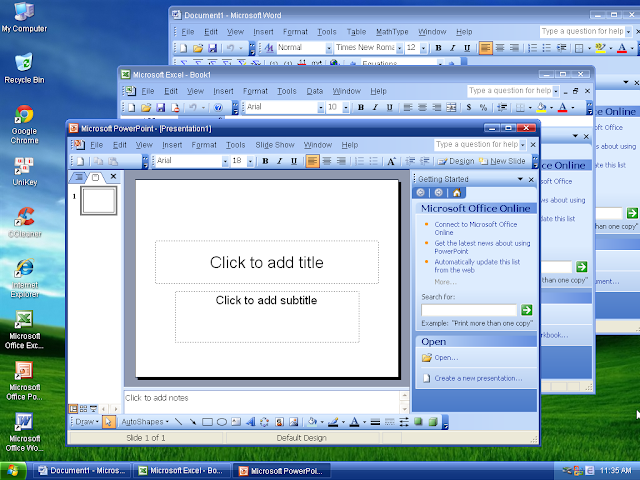640x480 pixels.
Task: Open the Slide Show menu in PowerPoint
Action: 275,145
